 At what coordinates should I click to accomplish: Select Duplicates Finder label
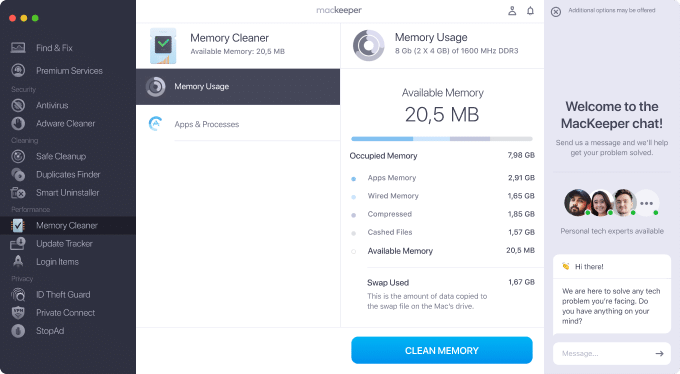pyautogui.click(x=68, y=174)
